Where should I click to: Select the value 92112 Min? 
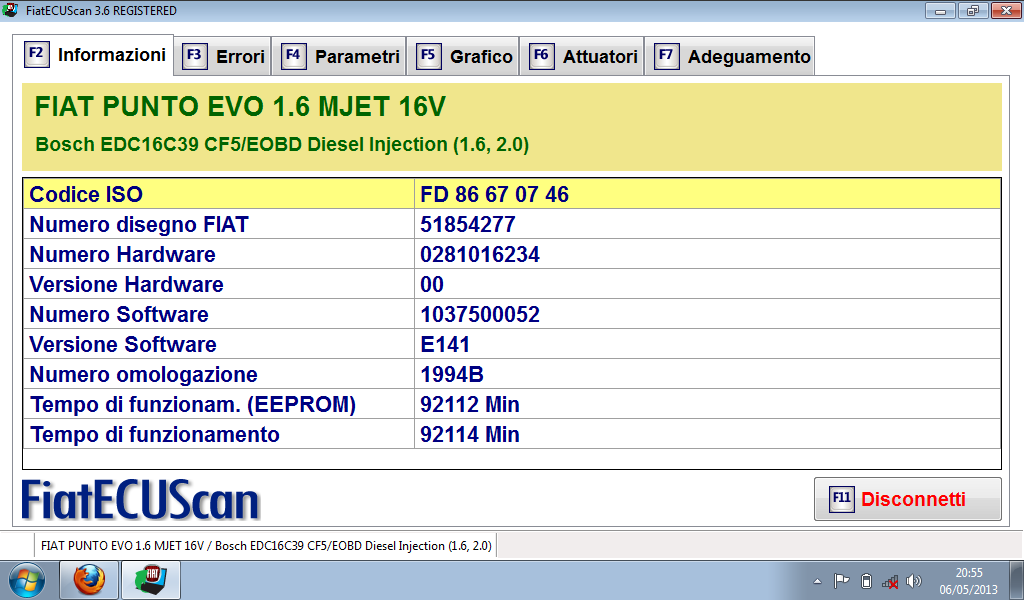point(470,404)
